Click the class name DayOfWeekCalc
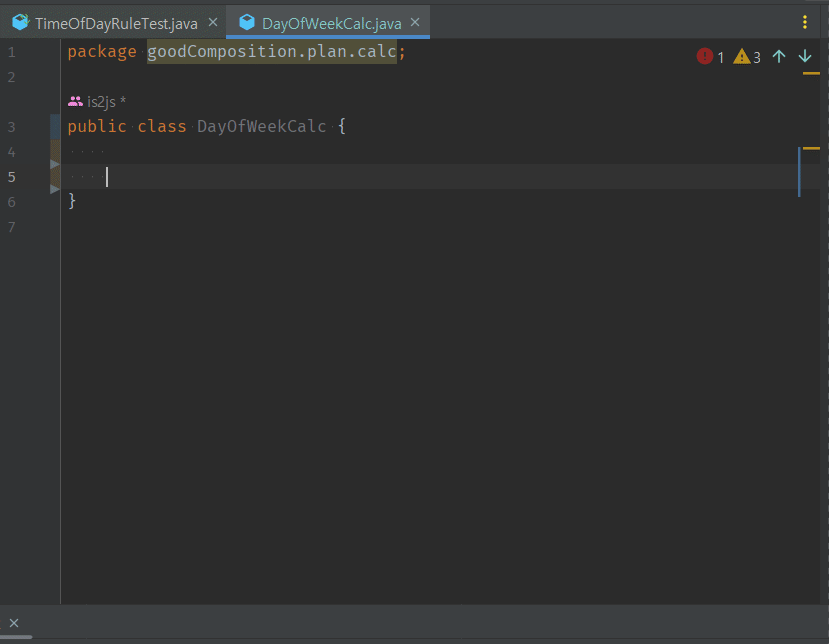 (x=262, y=126)
